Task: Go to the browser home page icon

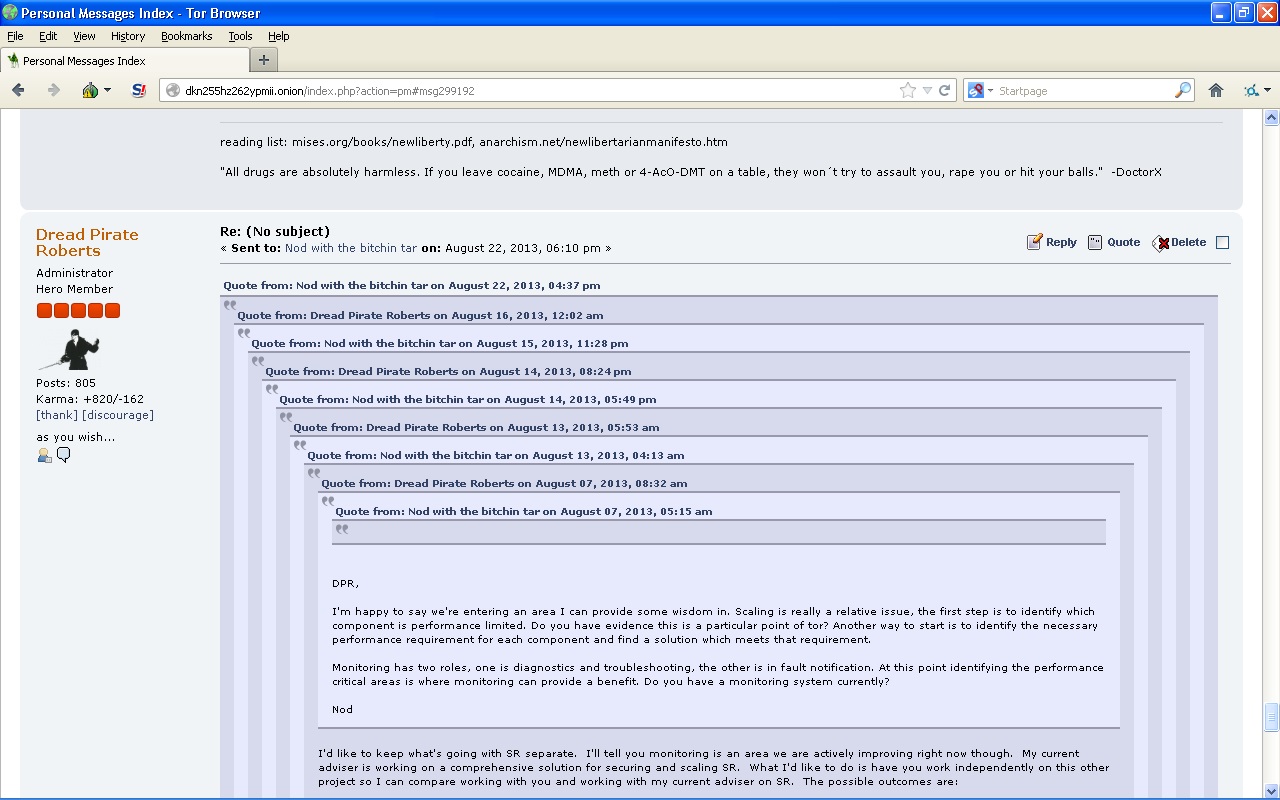Action: click(1216, 90)
